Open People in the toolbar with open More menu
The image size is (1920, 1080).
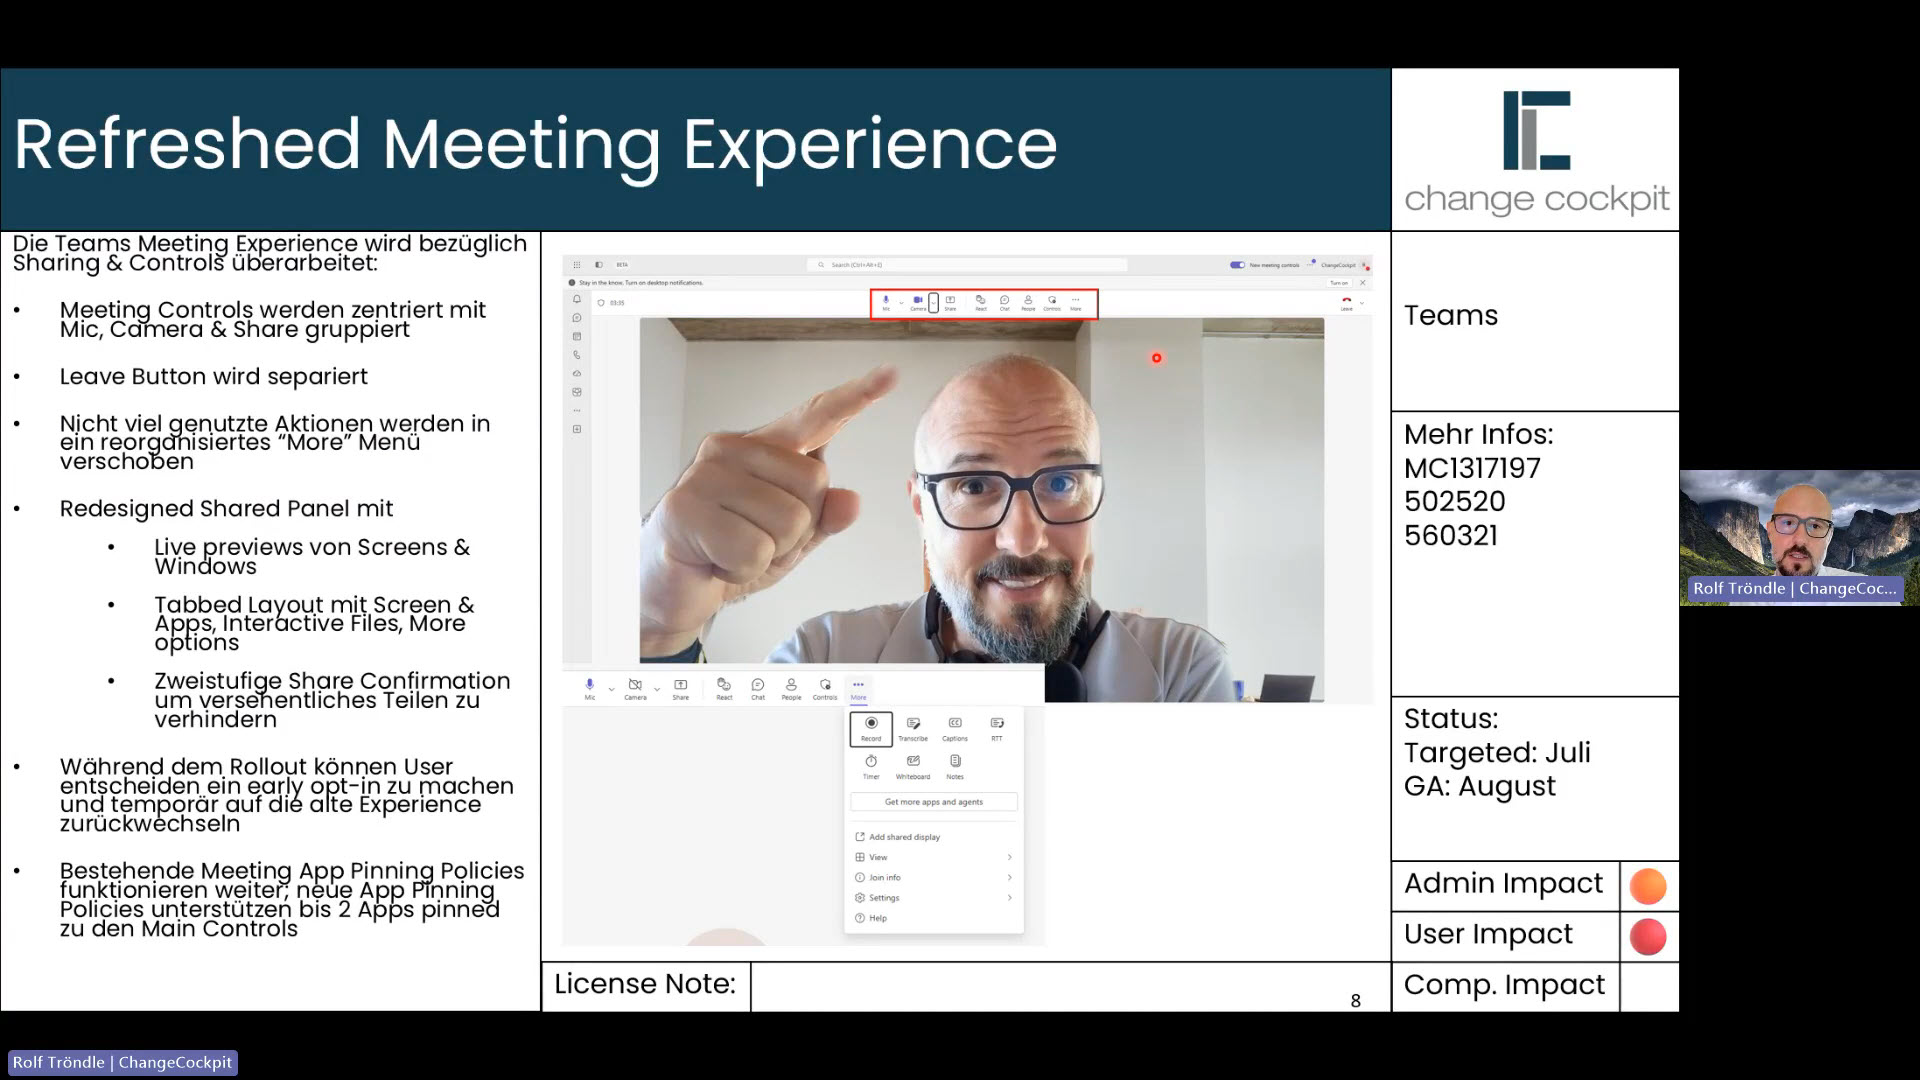click(x=791, y=689)
